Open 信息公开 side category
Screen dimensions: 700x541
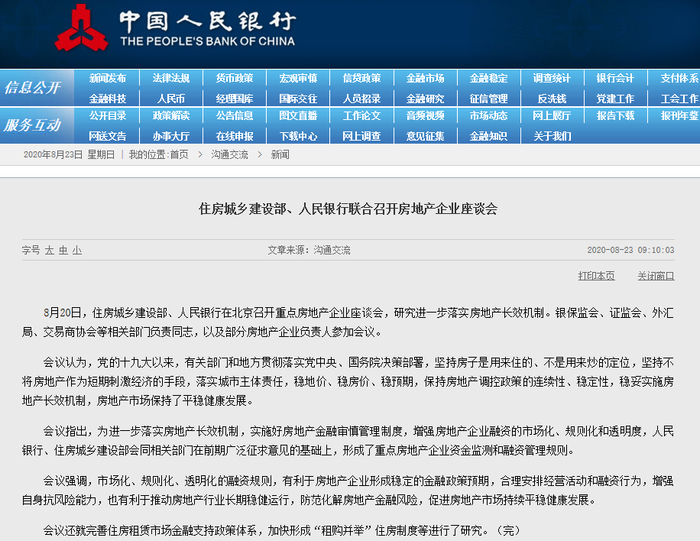(x=33, y=88)
